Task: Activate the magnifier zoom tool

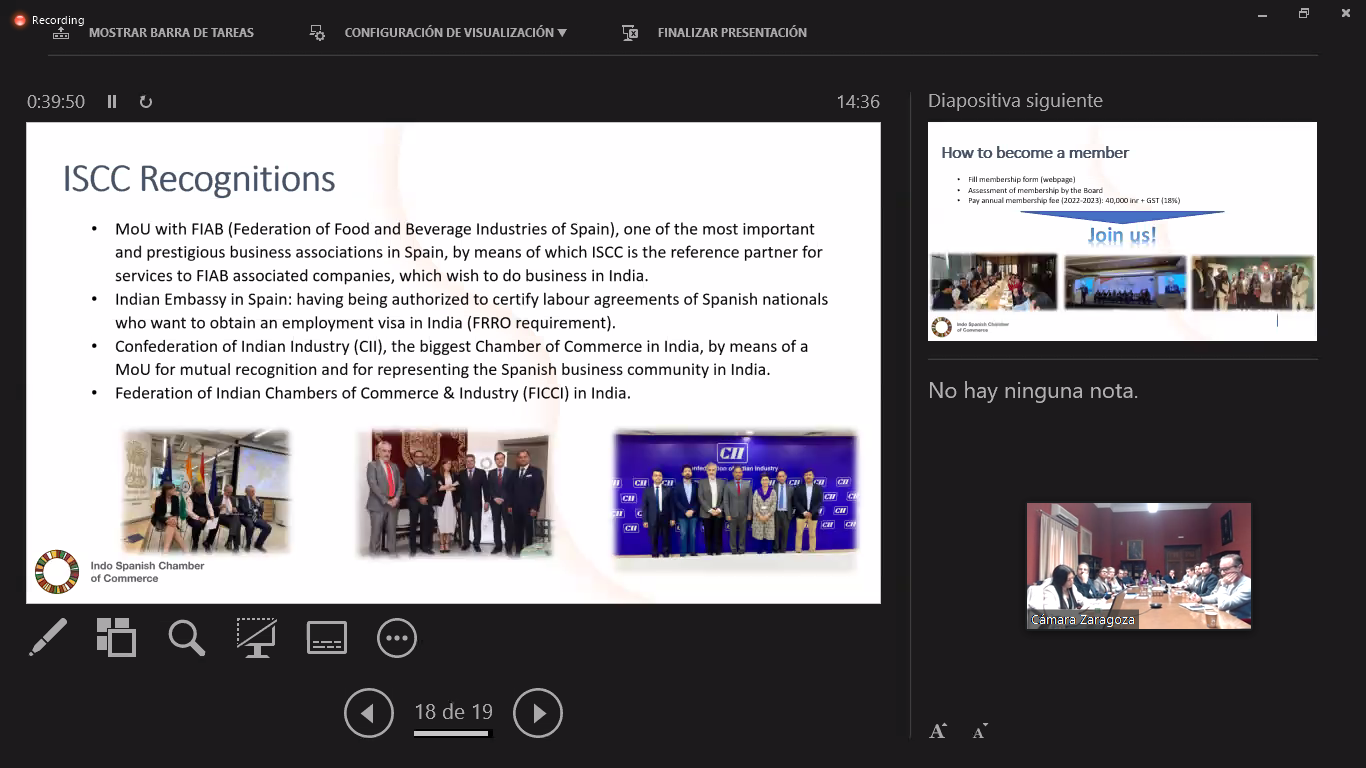Action: (x=186, y=638)
